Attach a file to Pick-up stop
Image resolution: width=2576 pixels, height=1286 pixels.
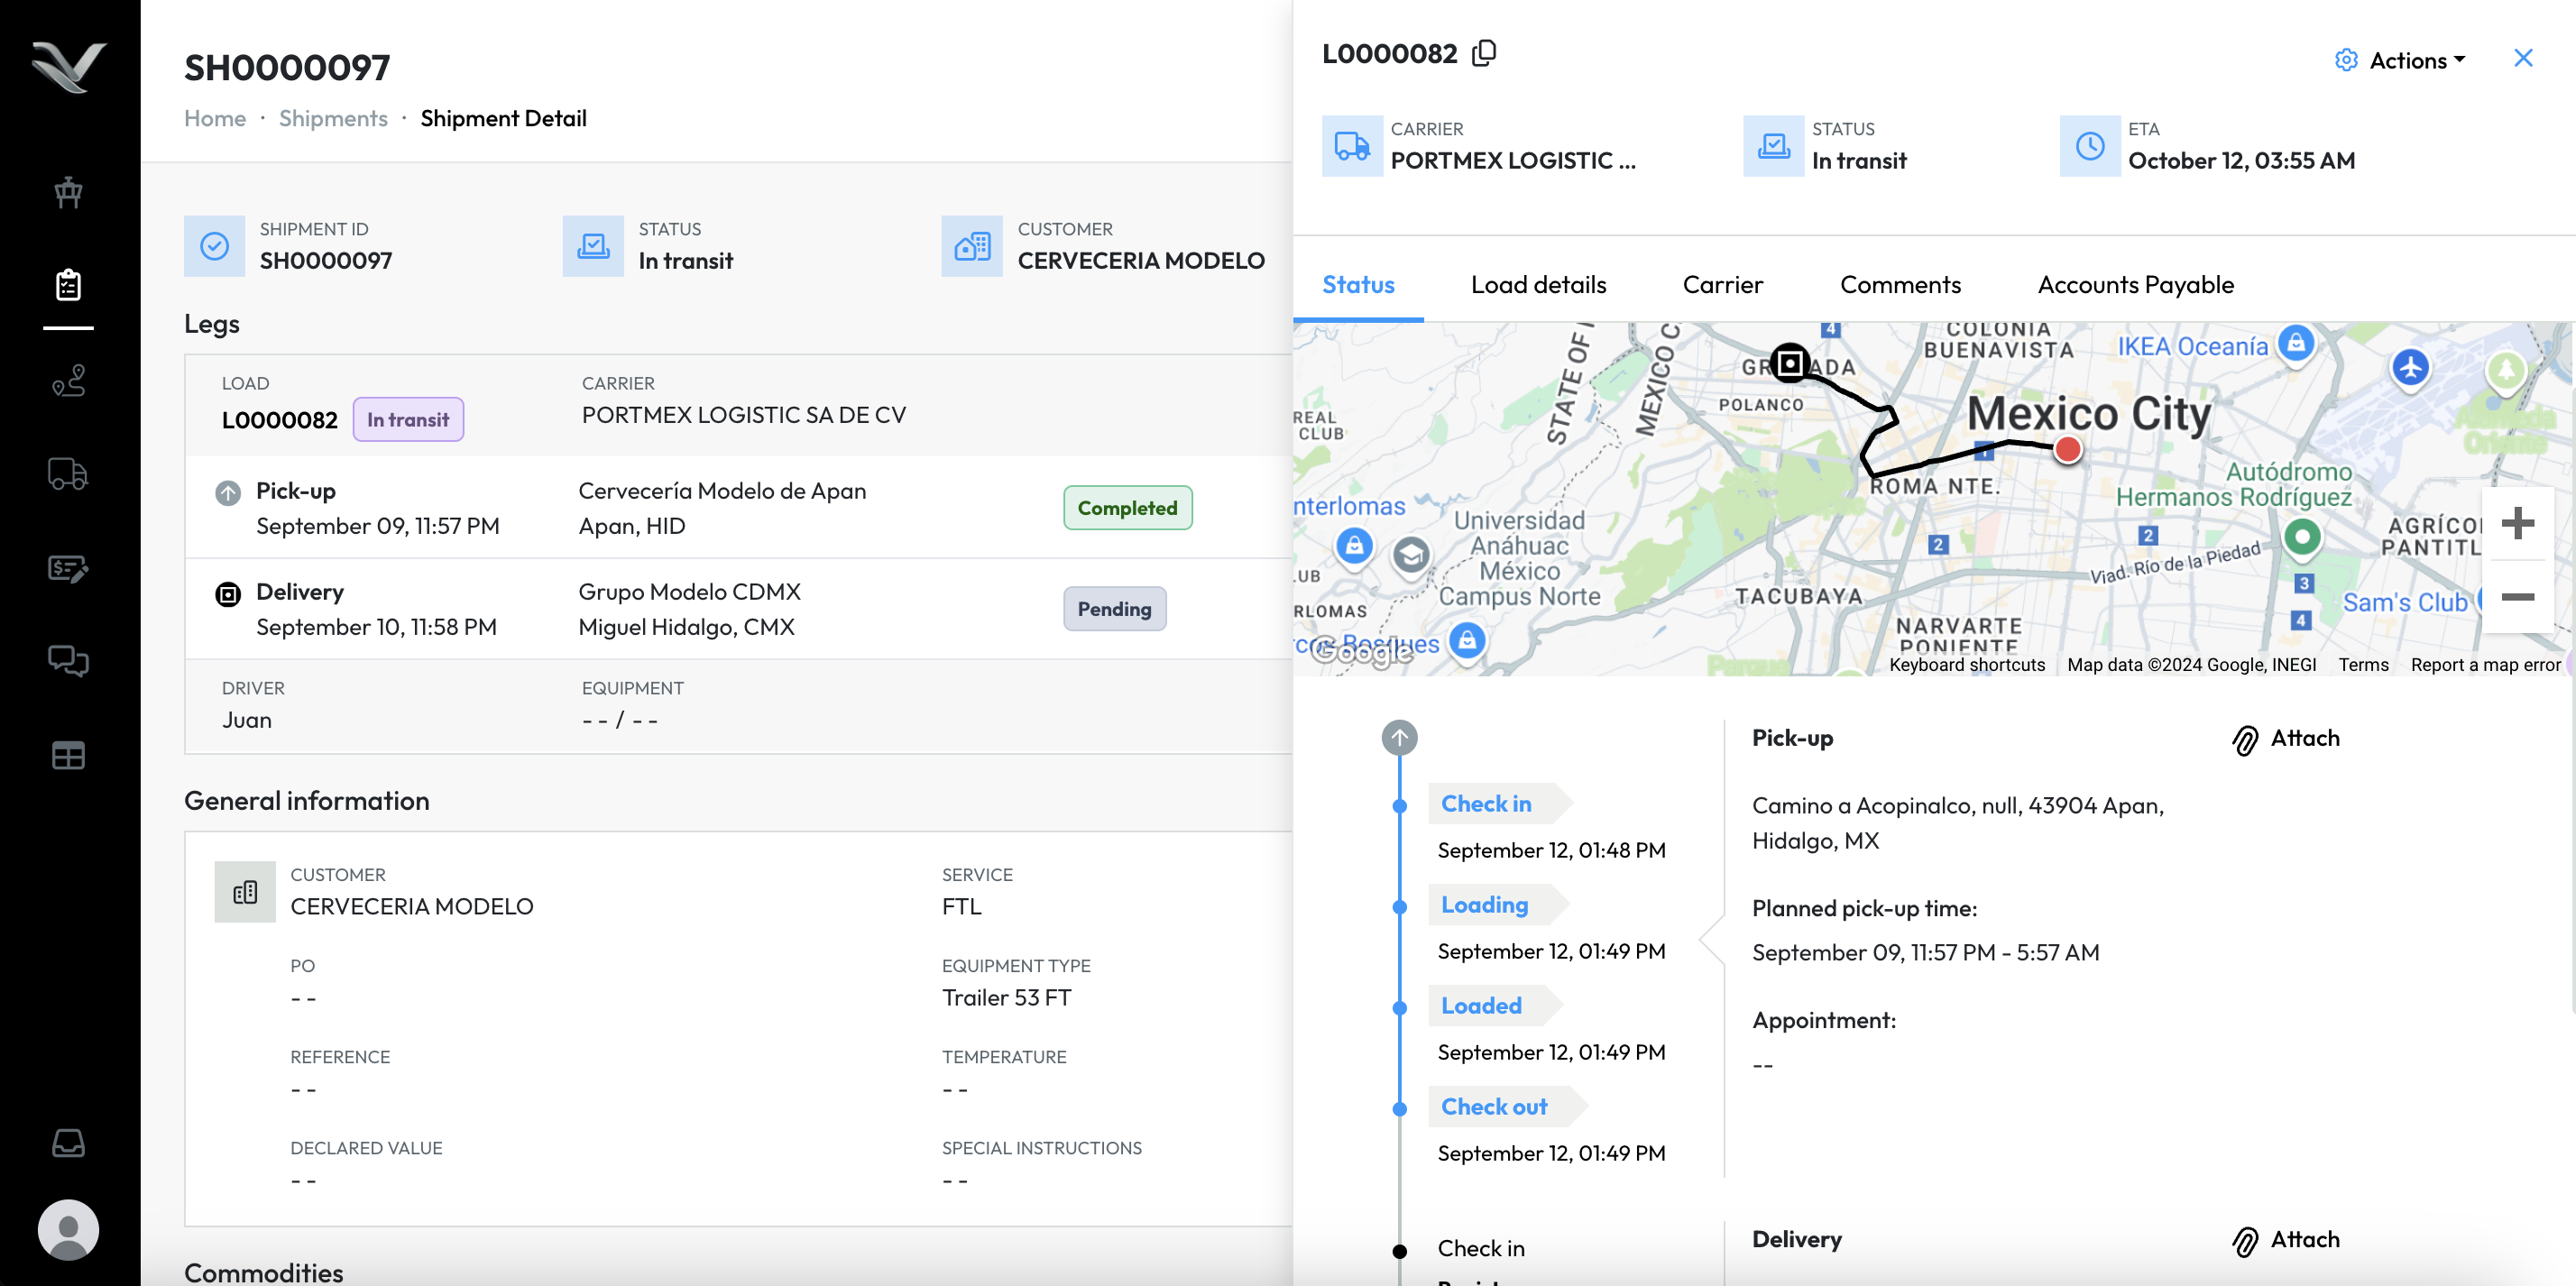pyautogui.click(x=2286, y=739)
